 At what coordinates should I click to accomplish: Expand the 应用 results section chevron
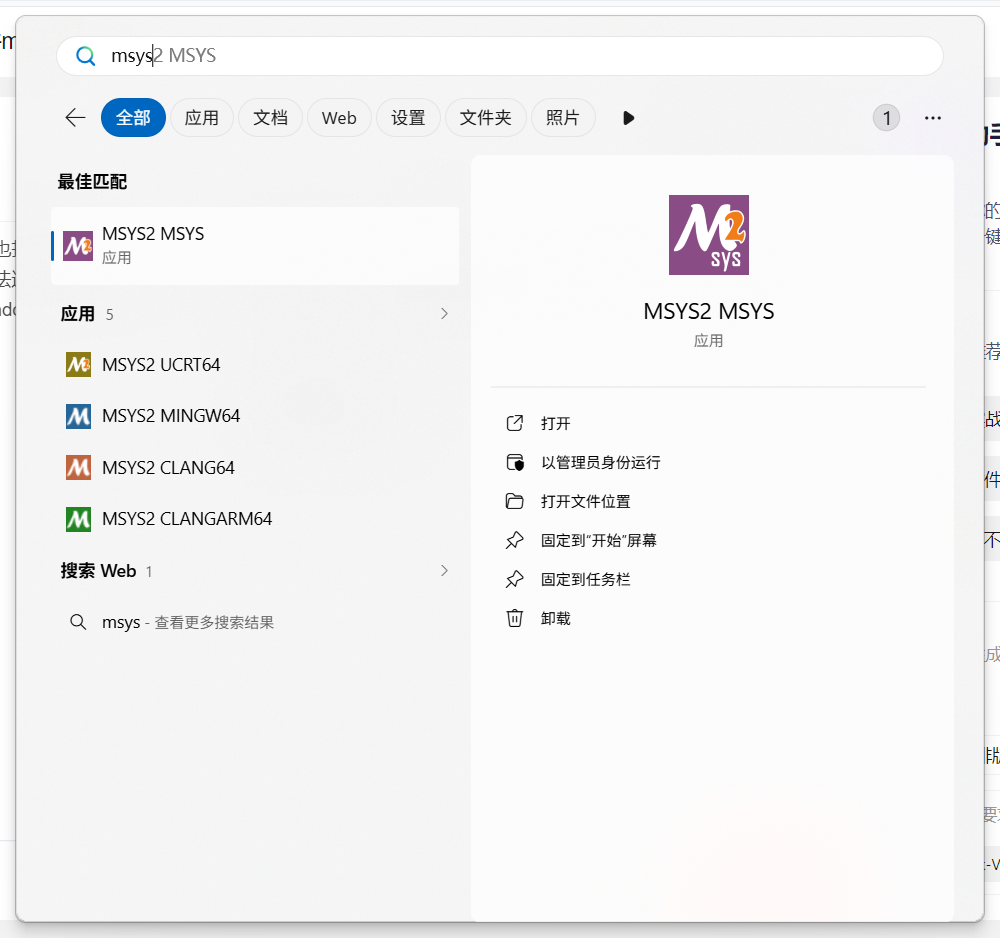click(x=445, y=314)
